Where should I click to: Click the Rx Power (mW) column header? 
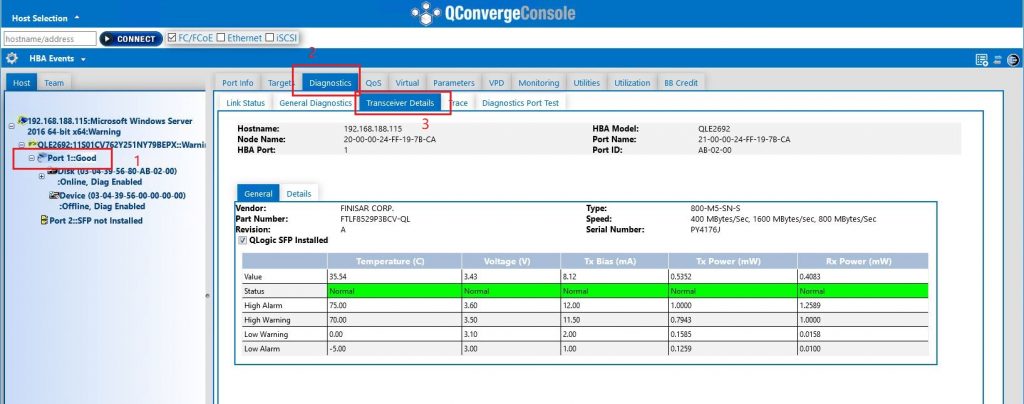[863, 261]
